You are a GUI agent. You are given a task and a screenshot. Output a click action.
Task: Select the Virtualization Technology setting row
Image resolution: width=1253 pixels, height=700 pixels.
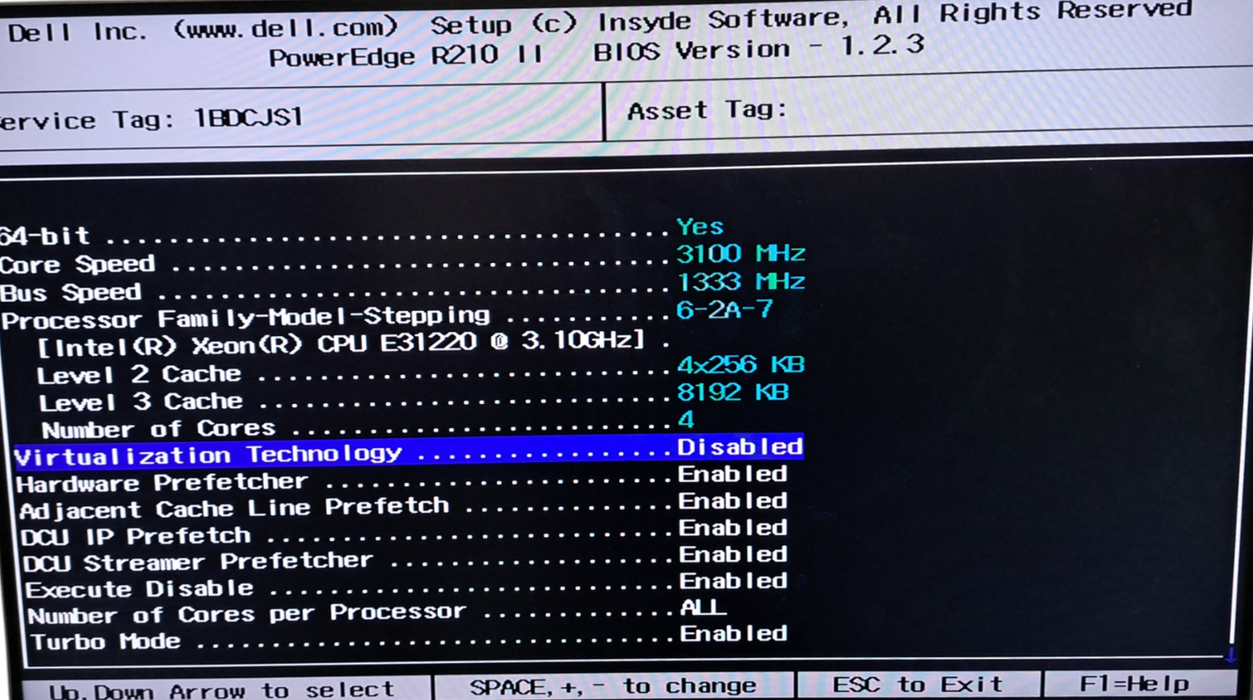[408, 452]
